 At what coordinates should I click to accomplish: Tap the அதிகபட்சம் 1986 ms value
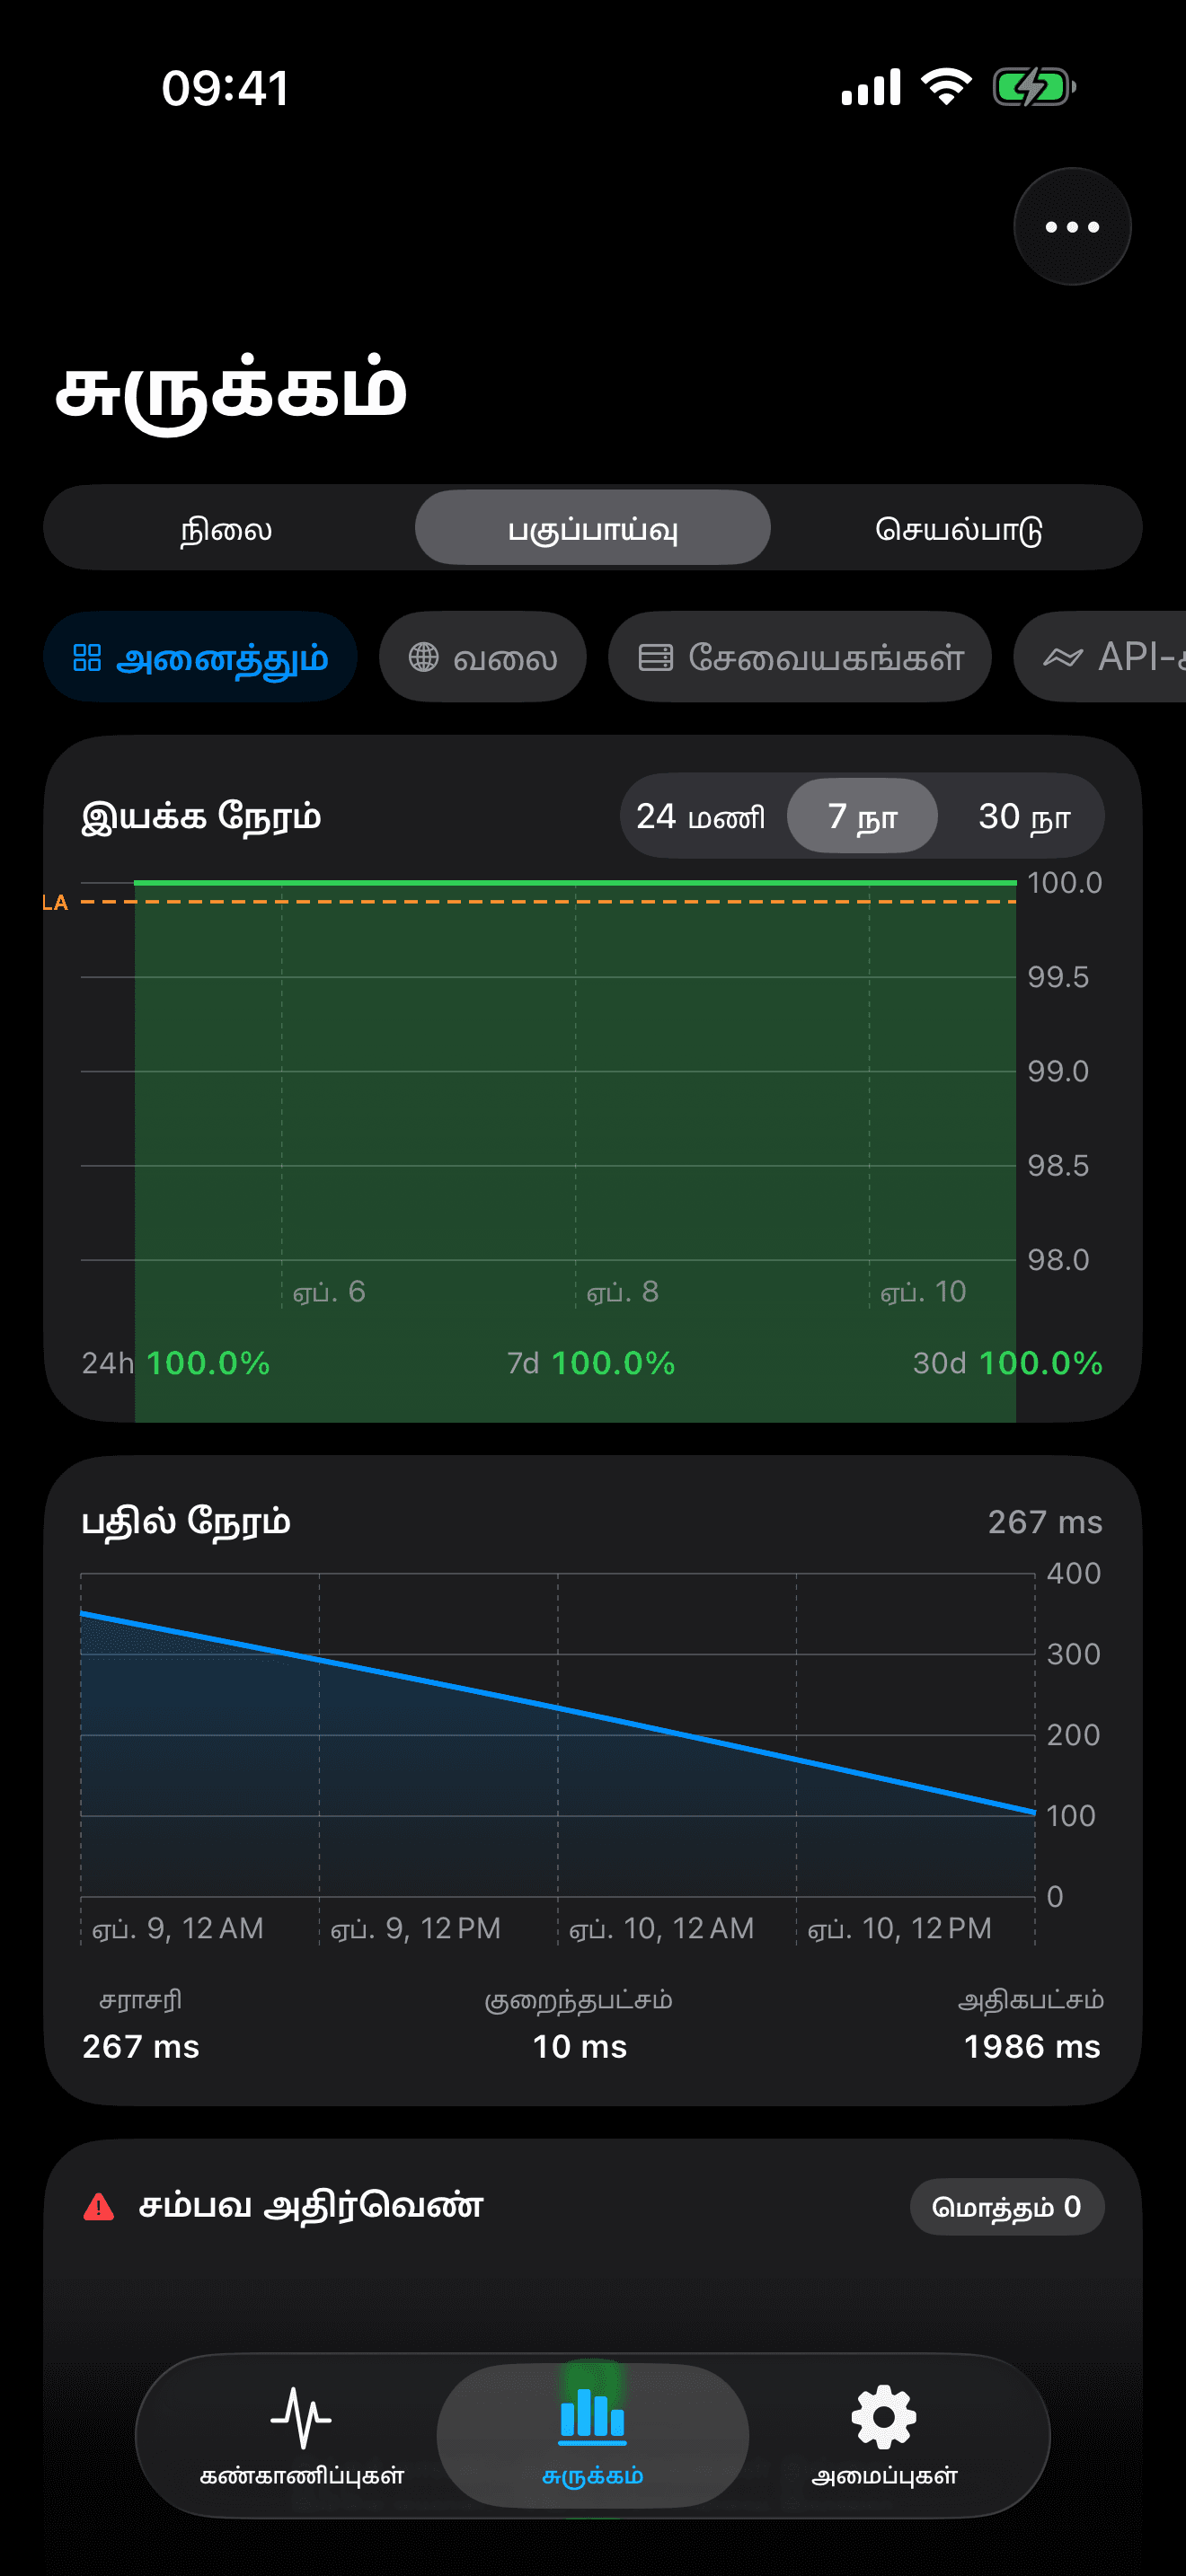click(x=1031, y=2046)
